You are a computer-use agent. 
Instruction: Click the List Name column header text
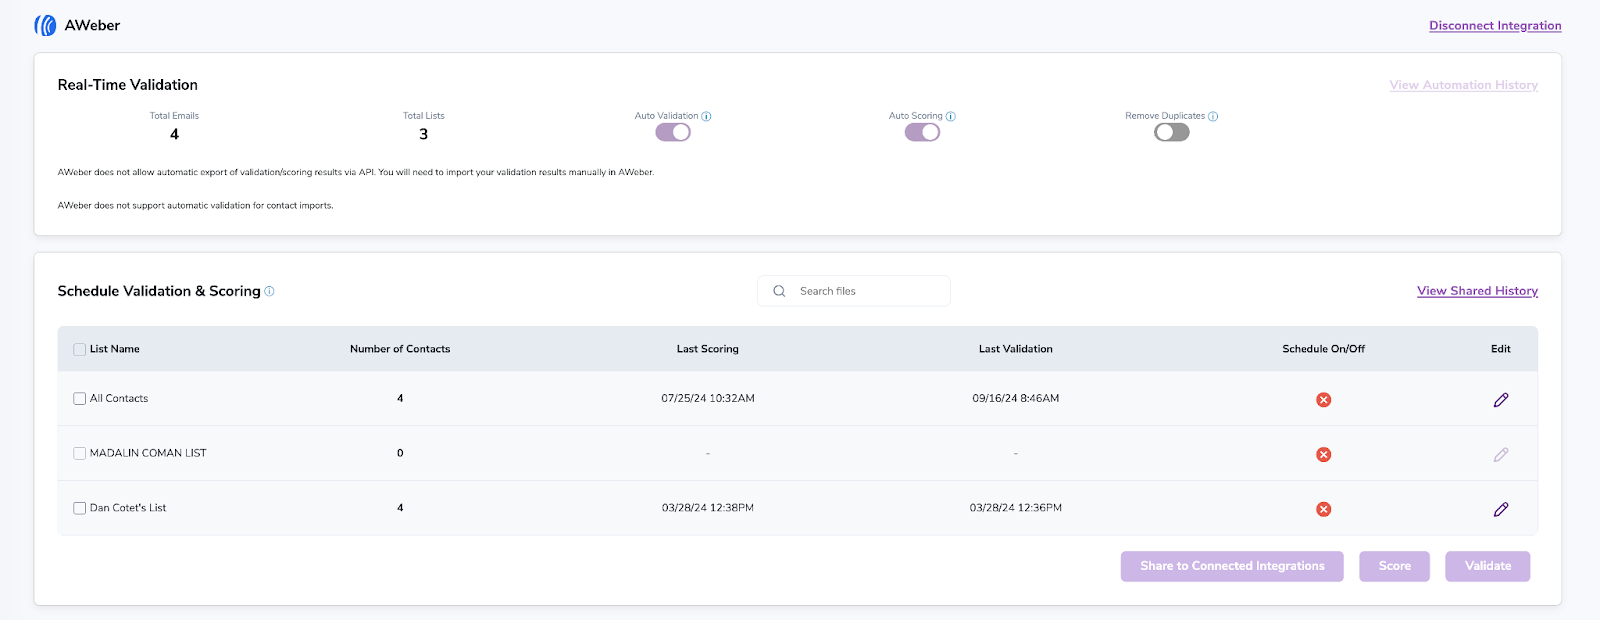pyautogui.click(x=115, y=349)
